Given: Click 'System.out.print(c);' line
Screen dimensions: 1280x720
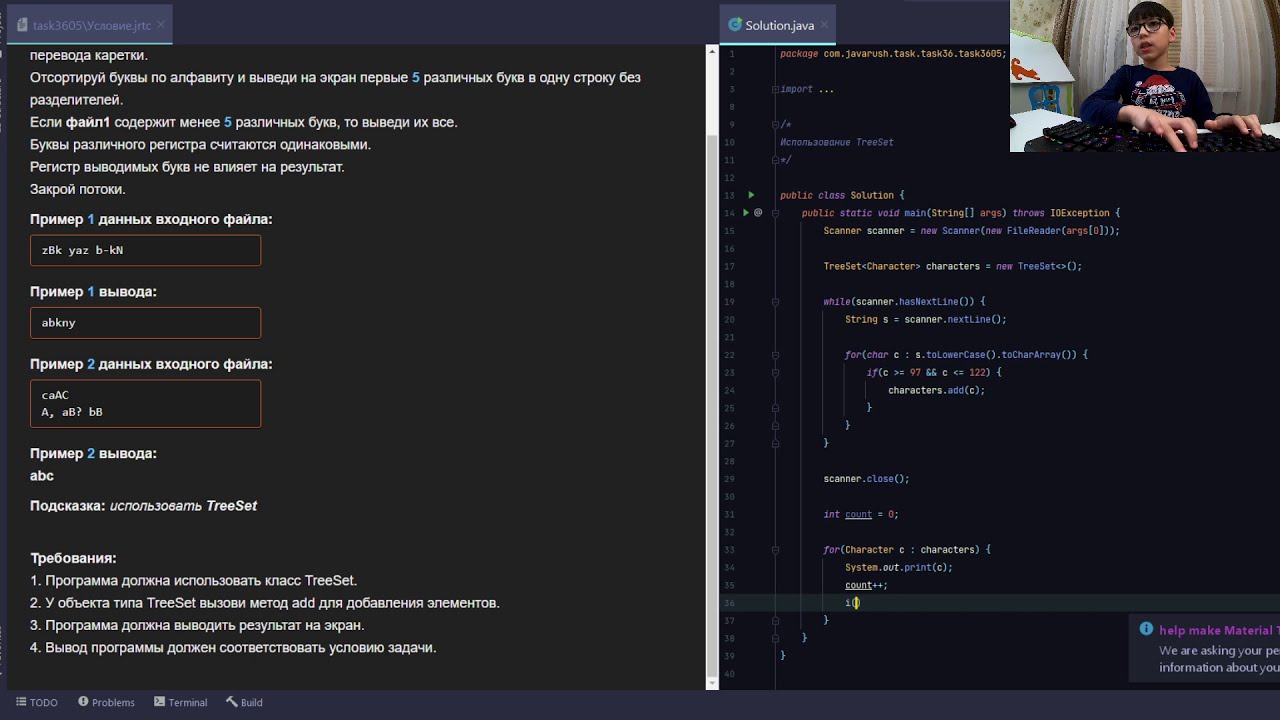Looking at the screenshot, I should coord(898,567).
